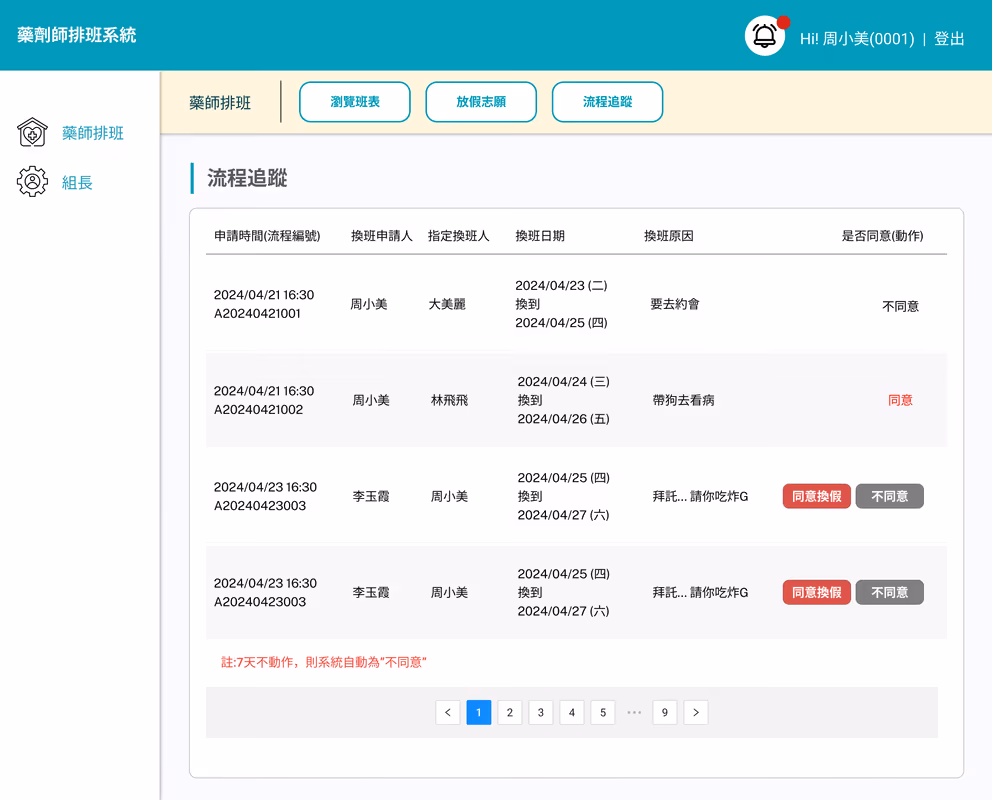Click the 是否同意(動作) column header

coord(883,236)
